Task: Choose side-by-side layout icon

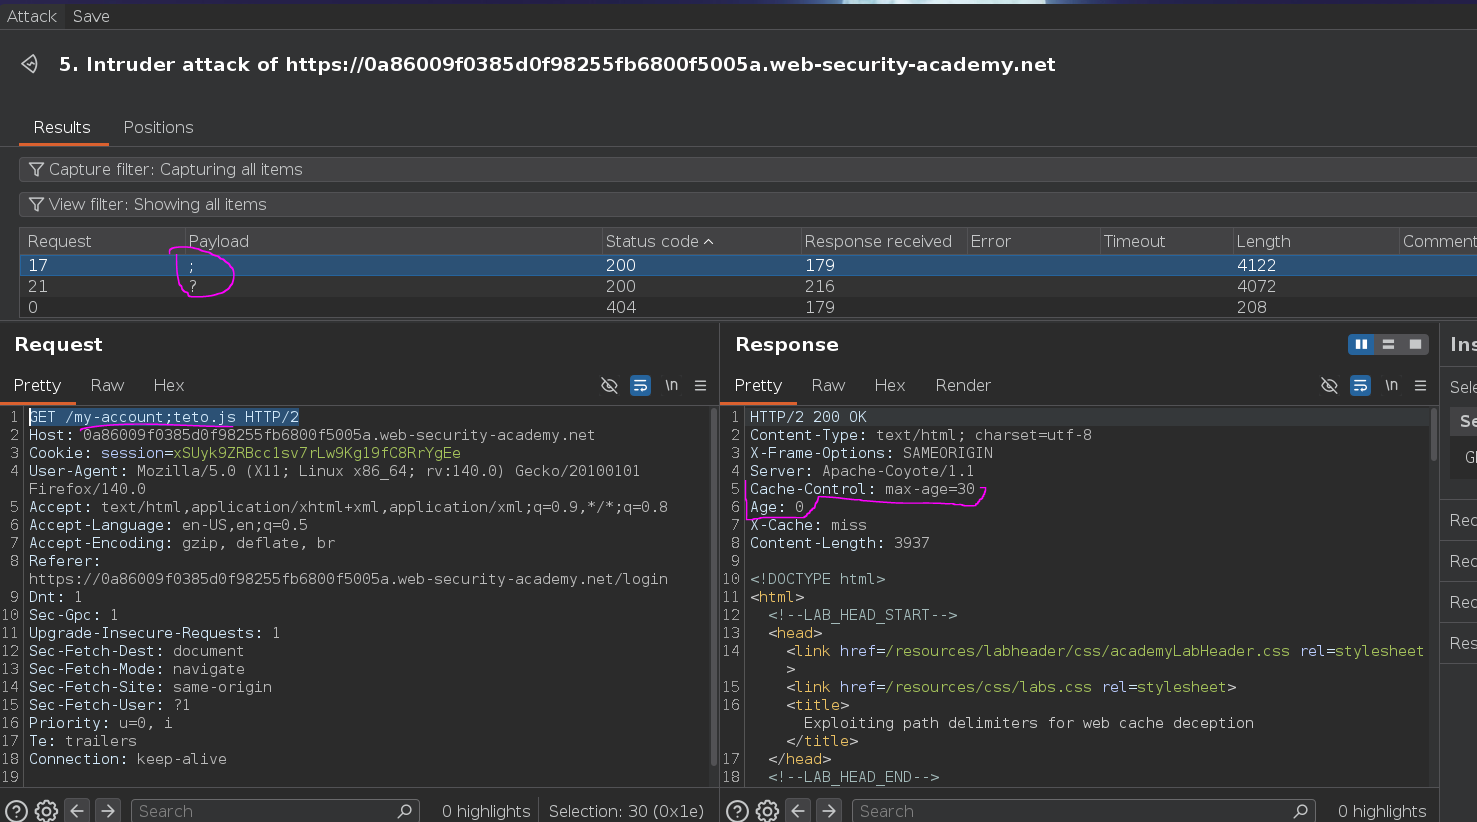Action: click(x=1361, y=344)
